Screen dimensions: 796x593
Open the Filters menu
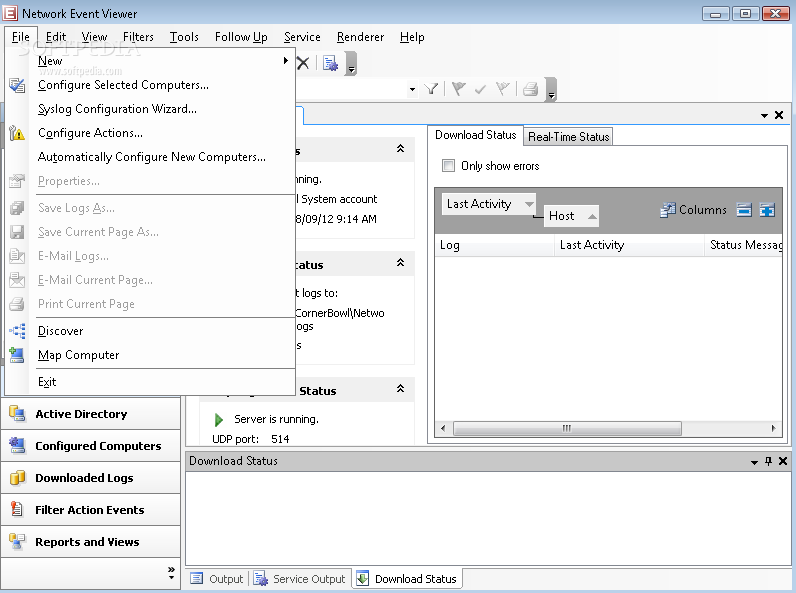pos(138,37)
